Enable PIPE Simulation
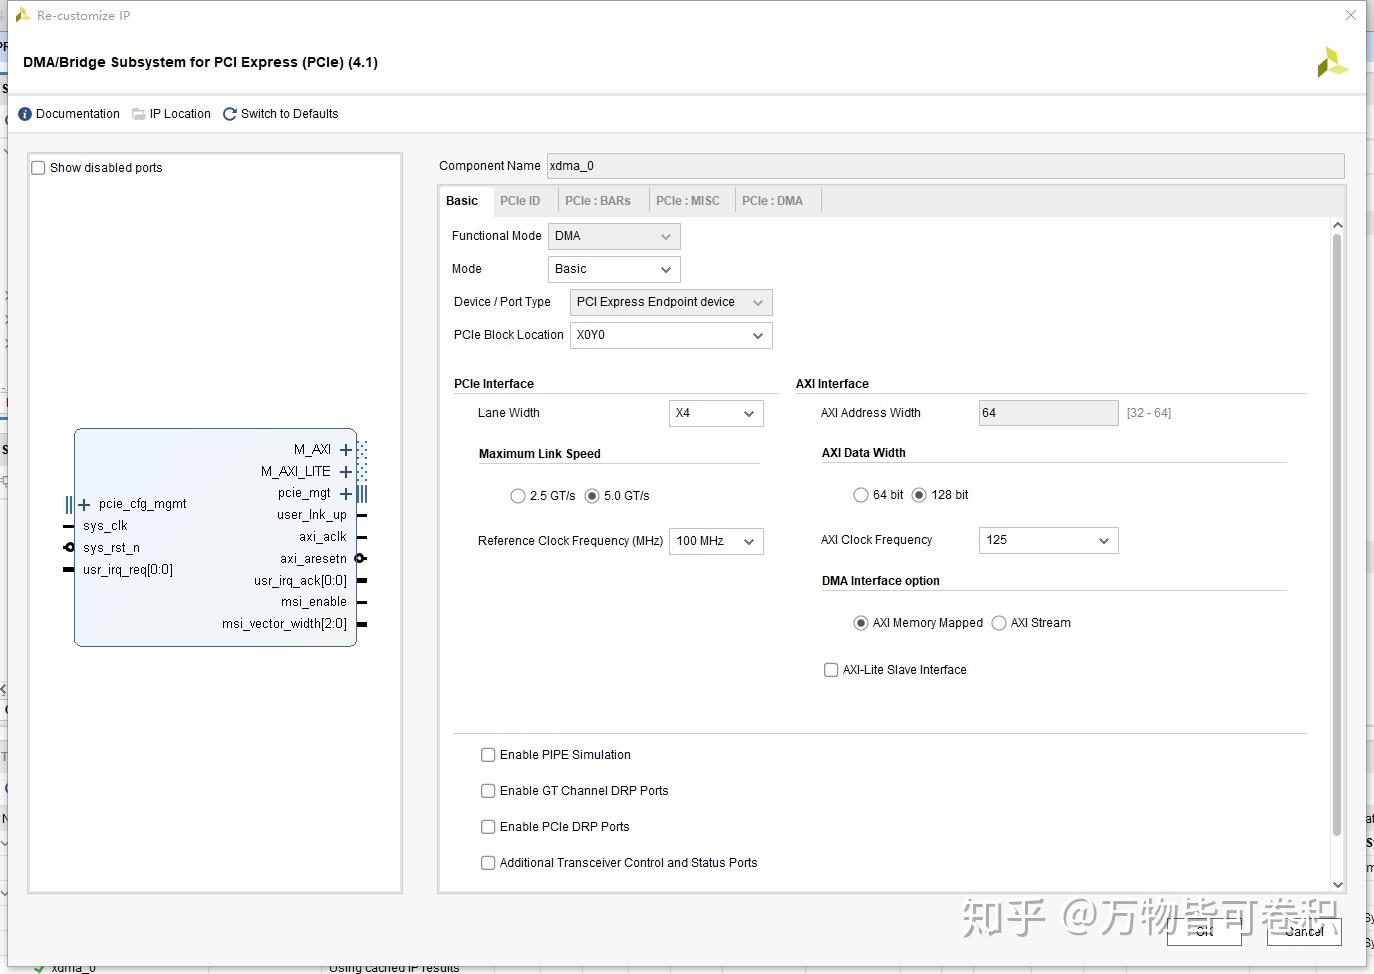Screen dimensions: 1374x974 pos(487,754)
